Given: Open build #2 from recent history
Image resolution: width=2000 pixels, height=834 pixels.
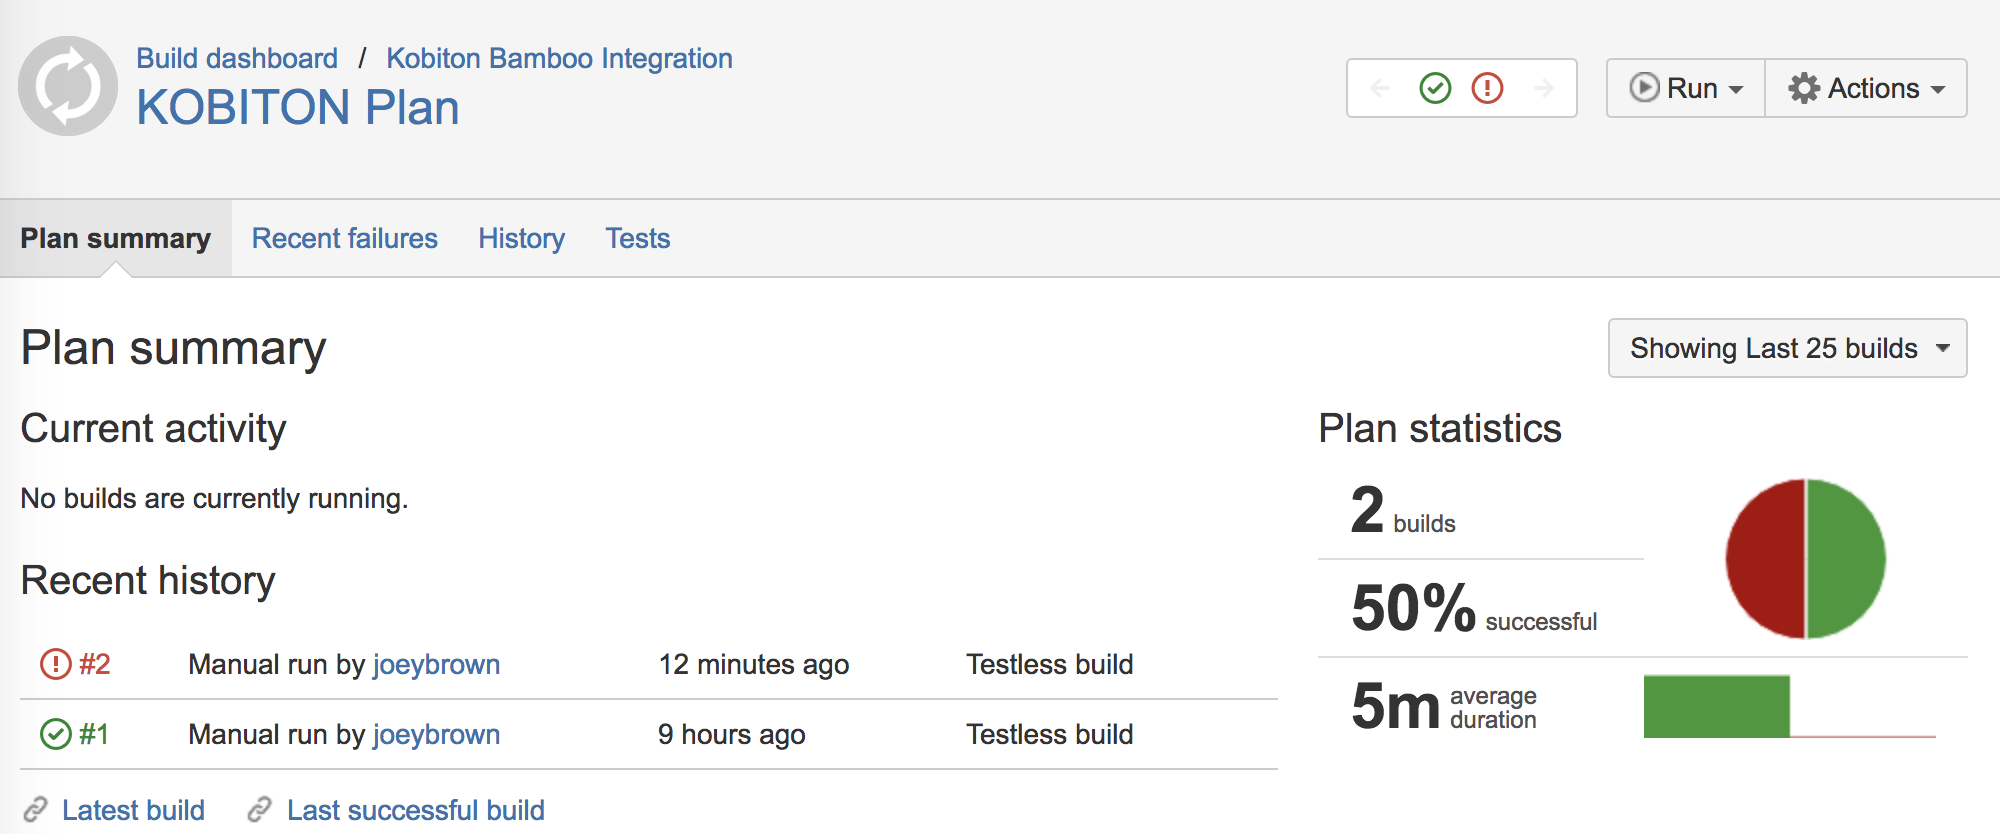Looking at the screenshot, I should [95, 664].
